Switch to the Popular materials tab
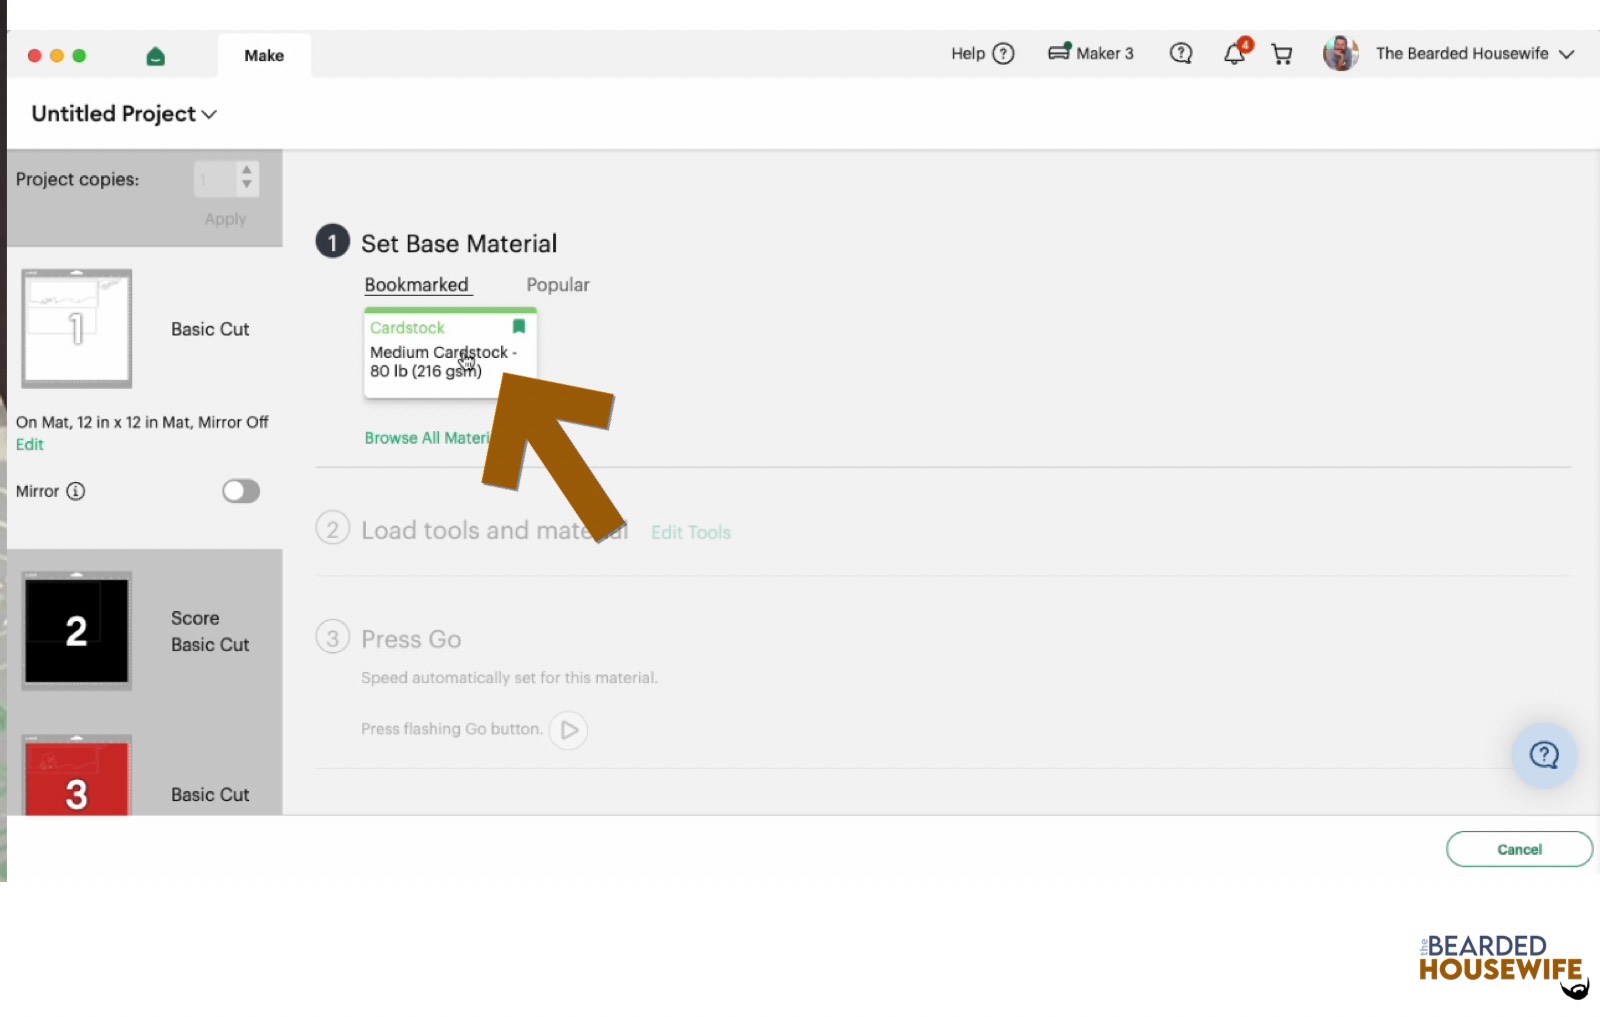1600x1017 pixels. 558,285
